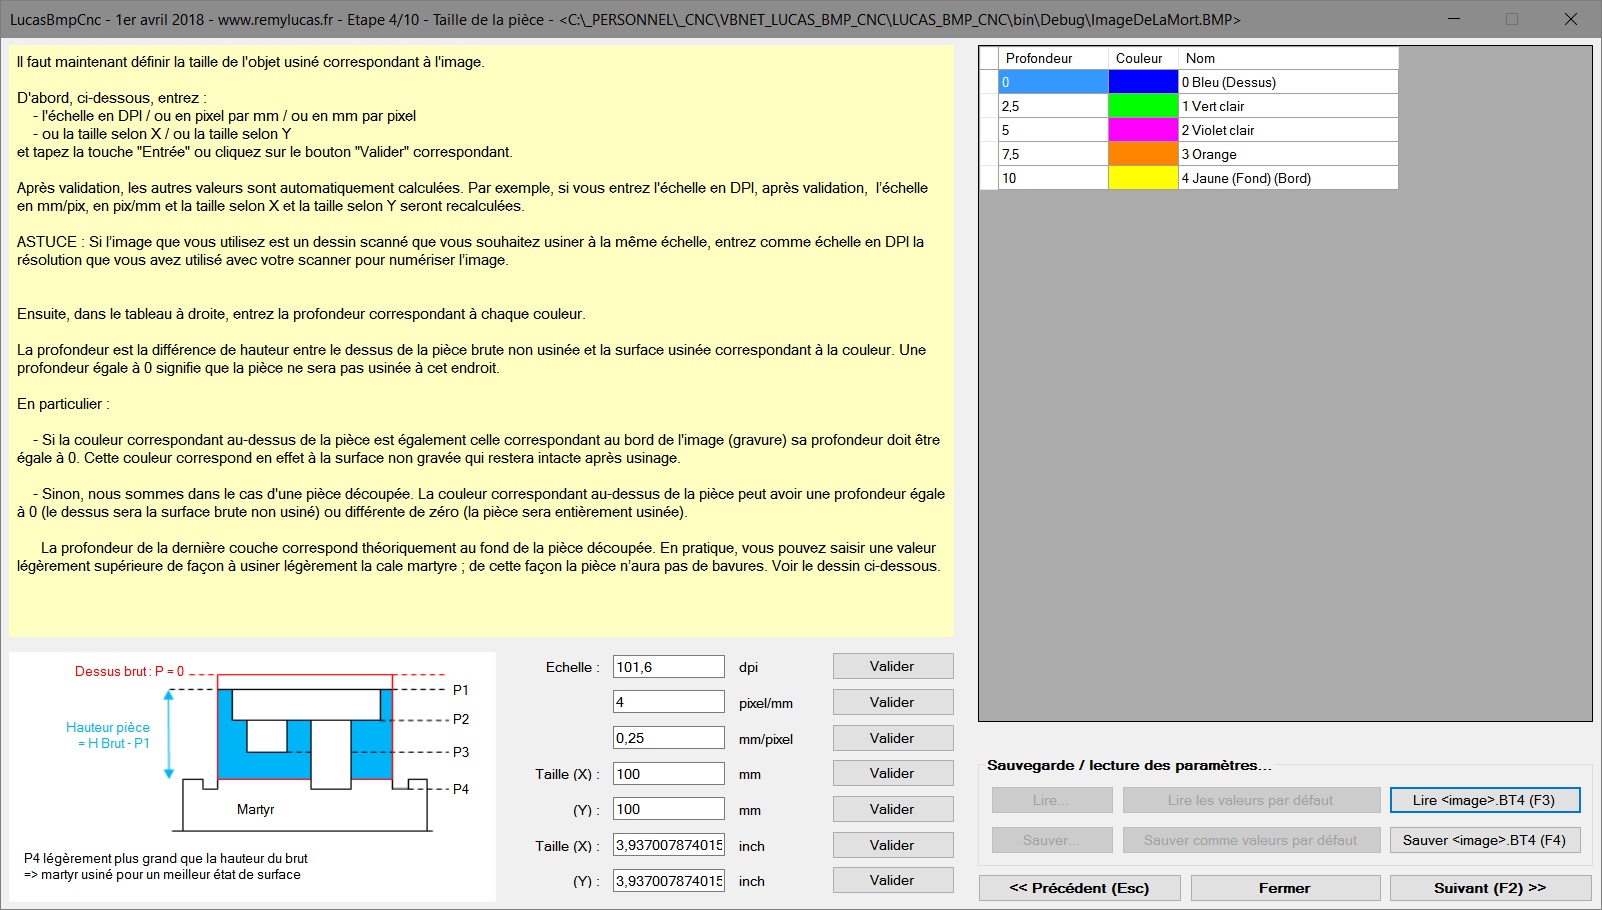Select the blue color swatch
1602x910 pixels.
1143,82
